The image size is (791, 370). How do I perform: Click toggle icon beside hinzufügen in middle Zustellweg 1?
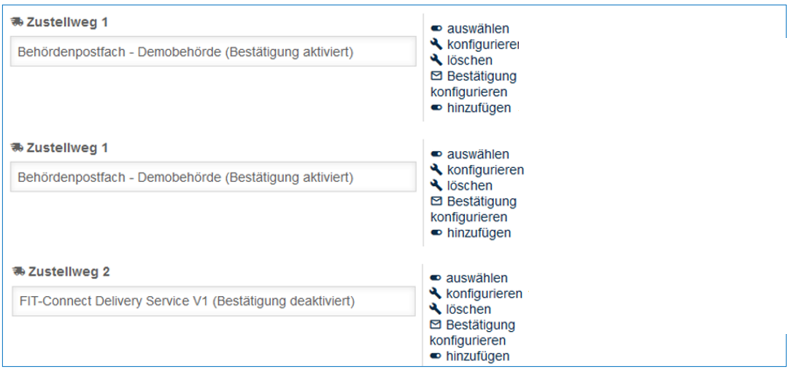tap(437, 233)
